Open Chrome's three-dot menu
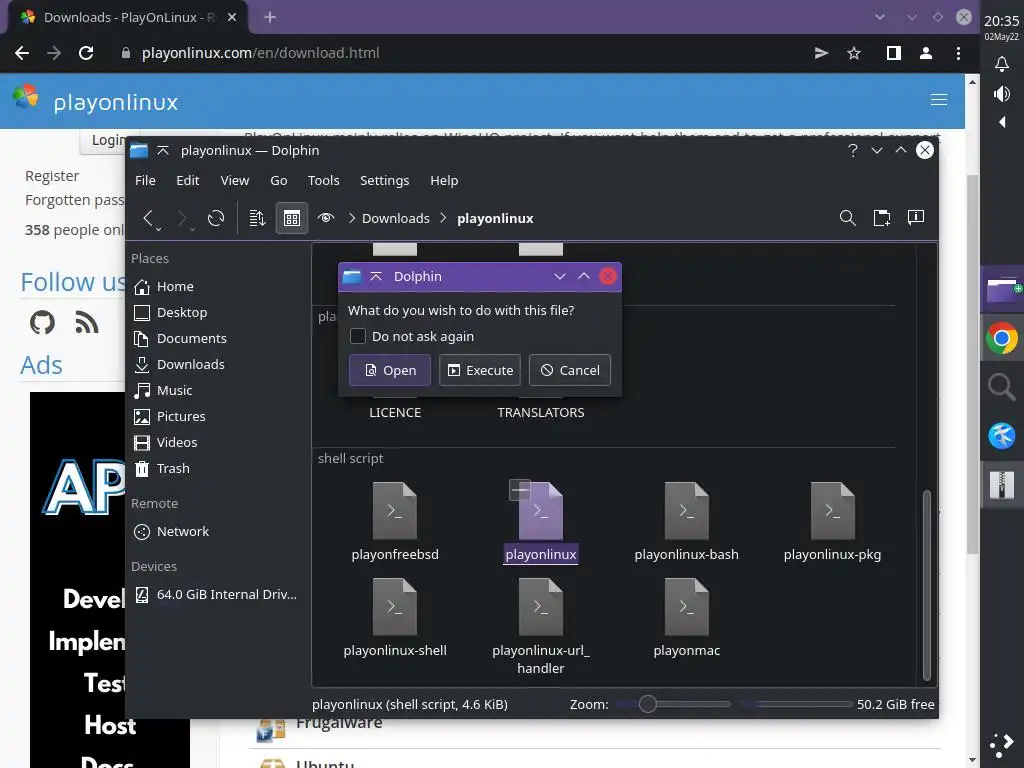1024x768 pixels. 958,53
